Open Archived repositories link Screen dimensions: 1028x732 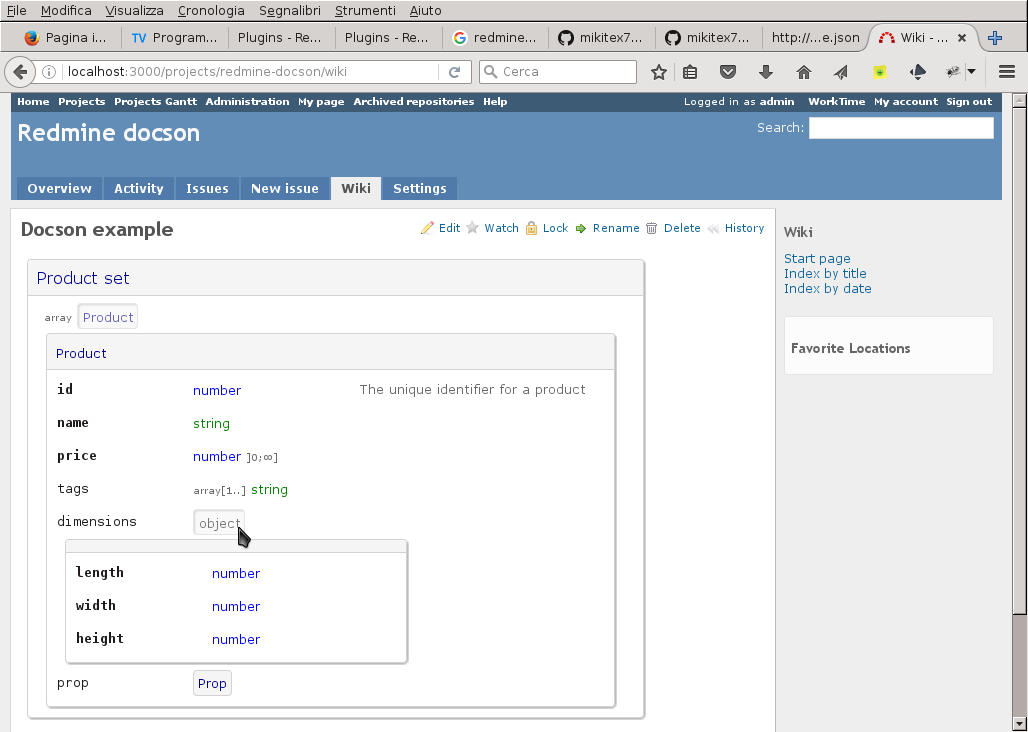(x=414, y=102)
